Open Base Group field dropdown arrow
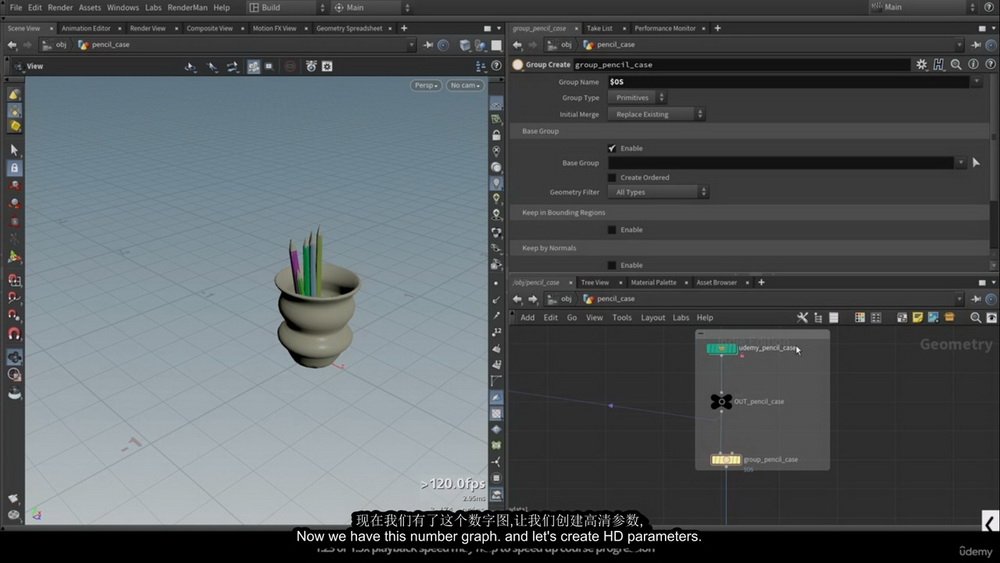 pyautogui.click(x=960, y=163)
